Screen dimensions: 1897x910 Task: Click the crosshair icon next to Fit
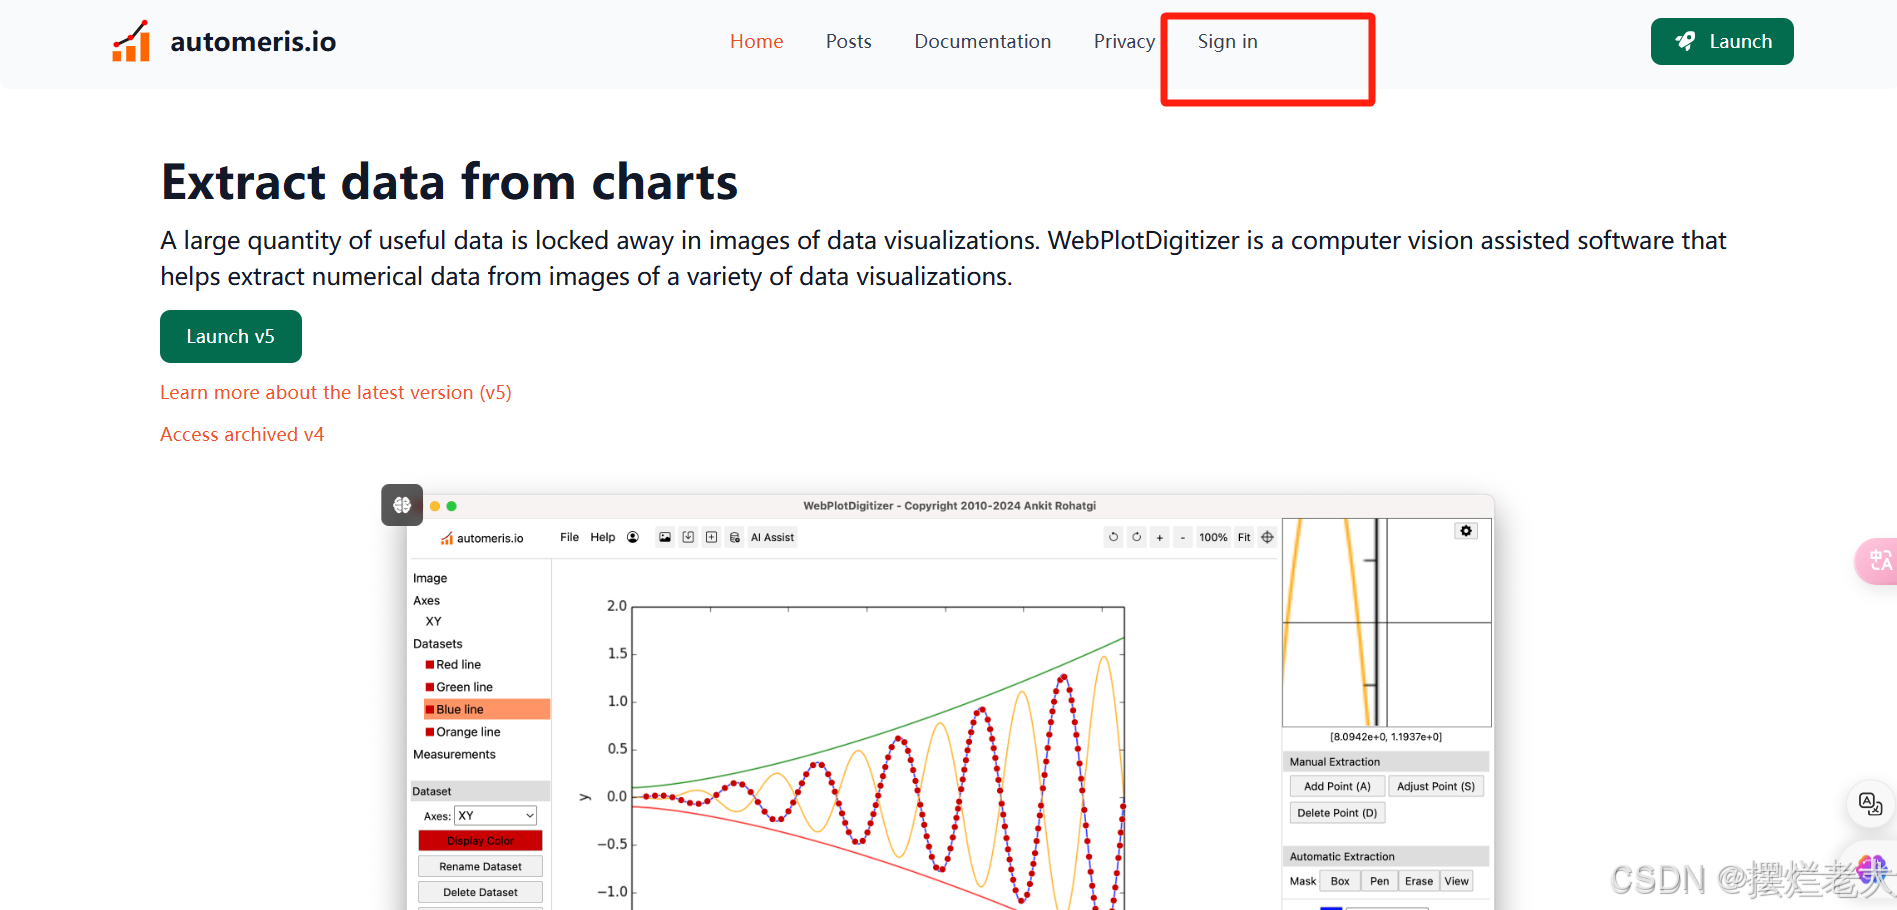click(1267, 537)
